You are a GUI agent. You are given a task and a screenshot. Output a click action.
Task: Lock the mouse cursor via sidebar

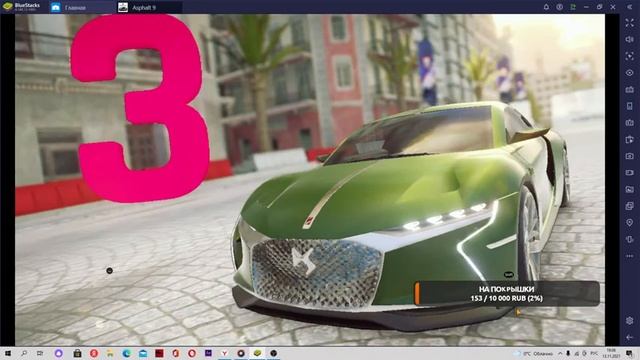pyautogui.click(x=629, y=56)
